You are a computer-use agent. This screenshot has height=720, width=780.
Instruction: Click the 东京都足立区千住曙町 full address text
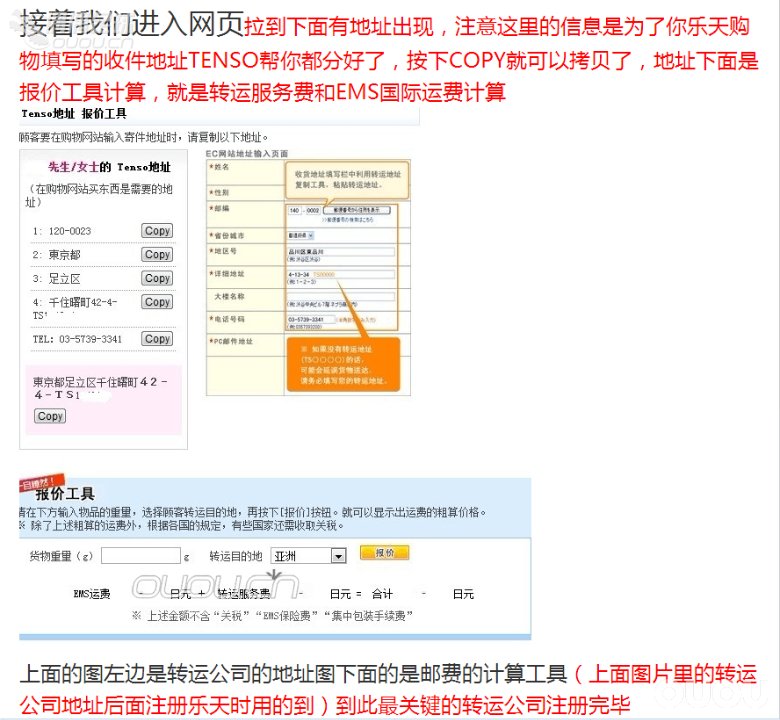click(x=100, y=388)
